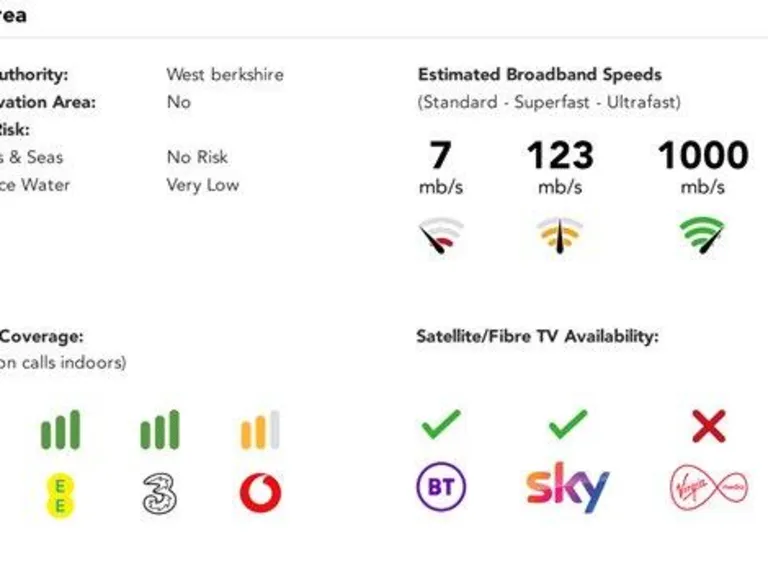The image size is (768, 576).
Task: Click the green signal bars above Three
Action: coord(160,430)
